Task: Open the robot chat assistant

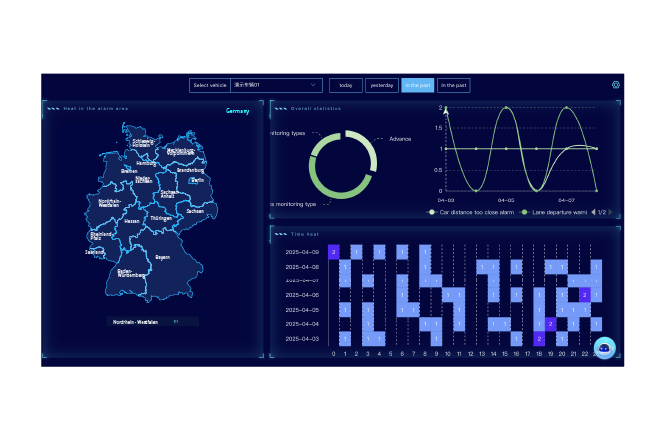Action: click(x=604, y=347)
